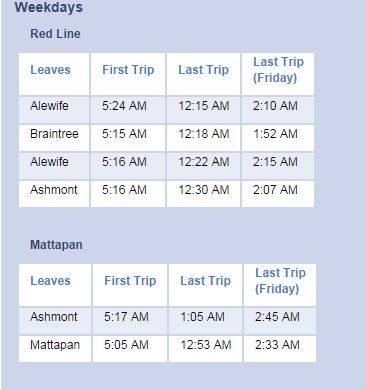Click Mattapan table Last Trip header
366x390 pixels.
(205, 281)
